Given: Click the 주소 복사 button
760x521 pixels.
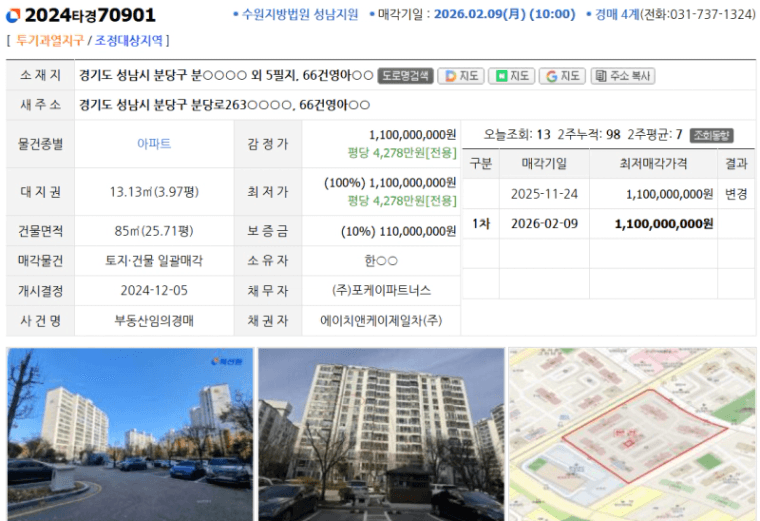Looking at the screenshot, I should (623, 76).
